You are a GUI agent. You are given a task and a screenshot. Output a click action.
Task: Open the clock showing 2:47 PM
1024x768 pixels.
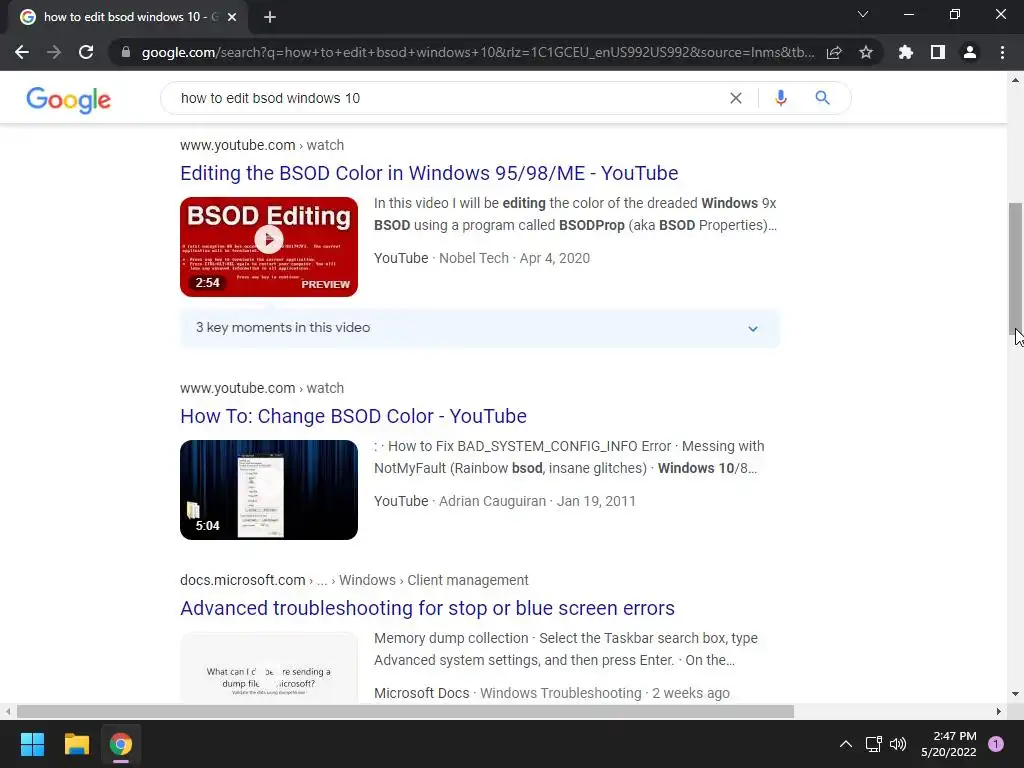tap(948, 744)
